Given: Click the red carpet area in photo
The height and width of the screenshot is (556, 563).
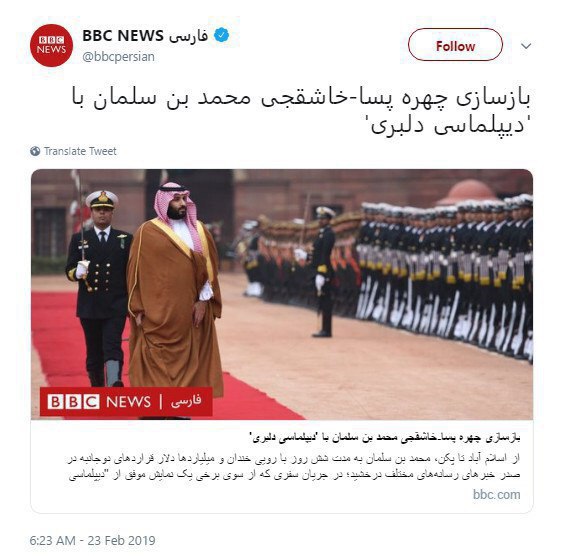Looking at the screenshot, I should [151, 359].
